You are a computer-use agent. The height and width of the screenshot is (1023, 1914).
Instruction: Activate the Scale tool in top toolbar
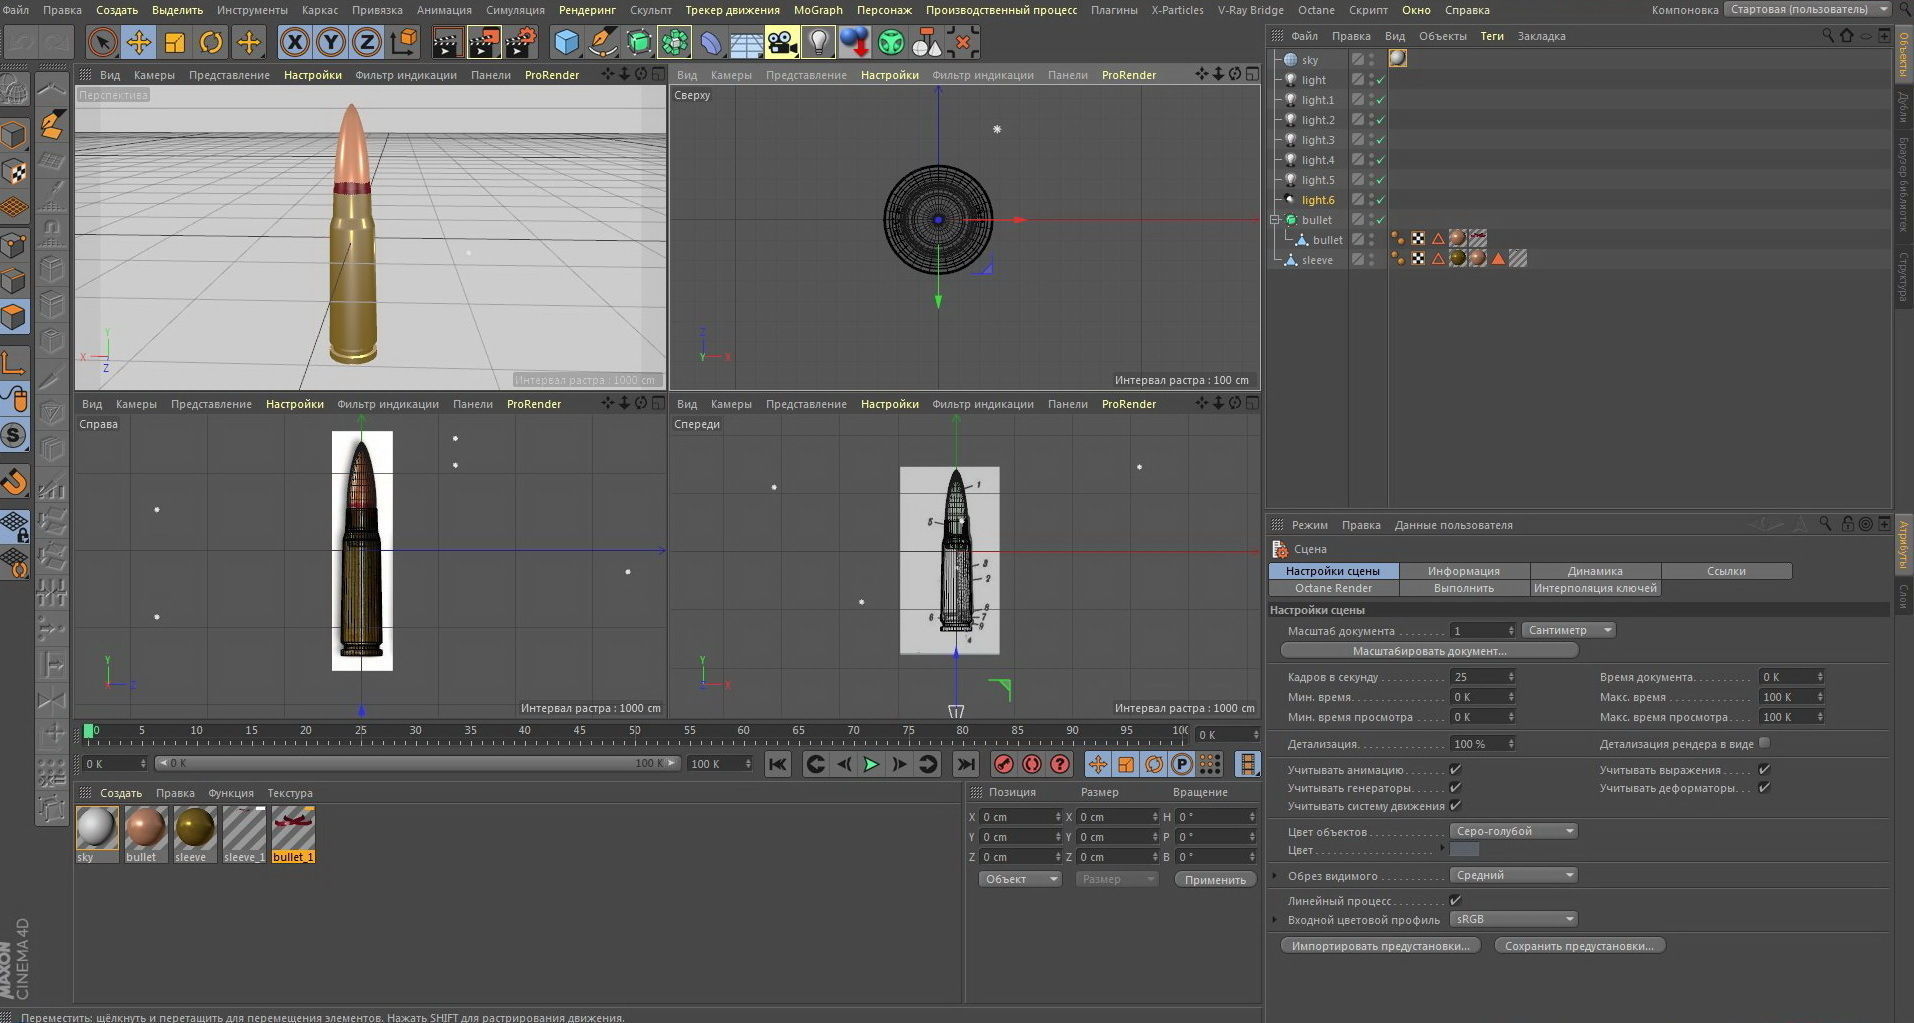[175, 42]
